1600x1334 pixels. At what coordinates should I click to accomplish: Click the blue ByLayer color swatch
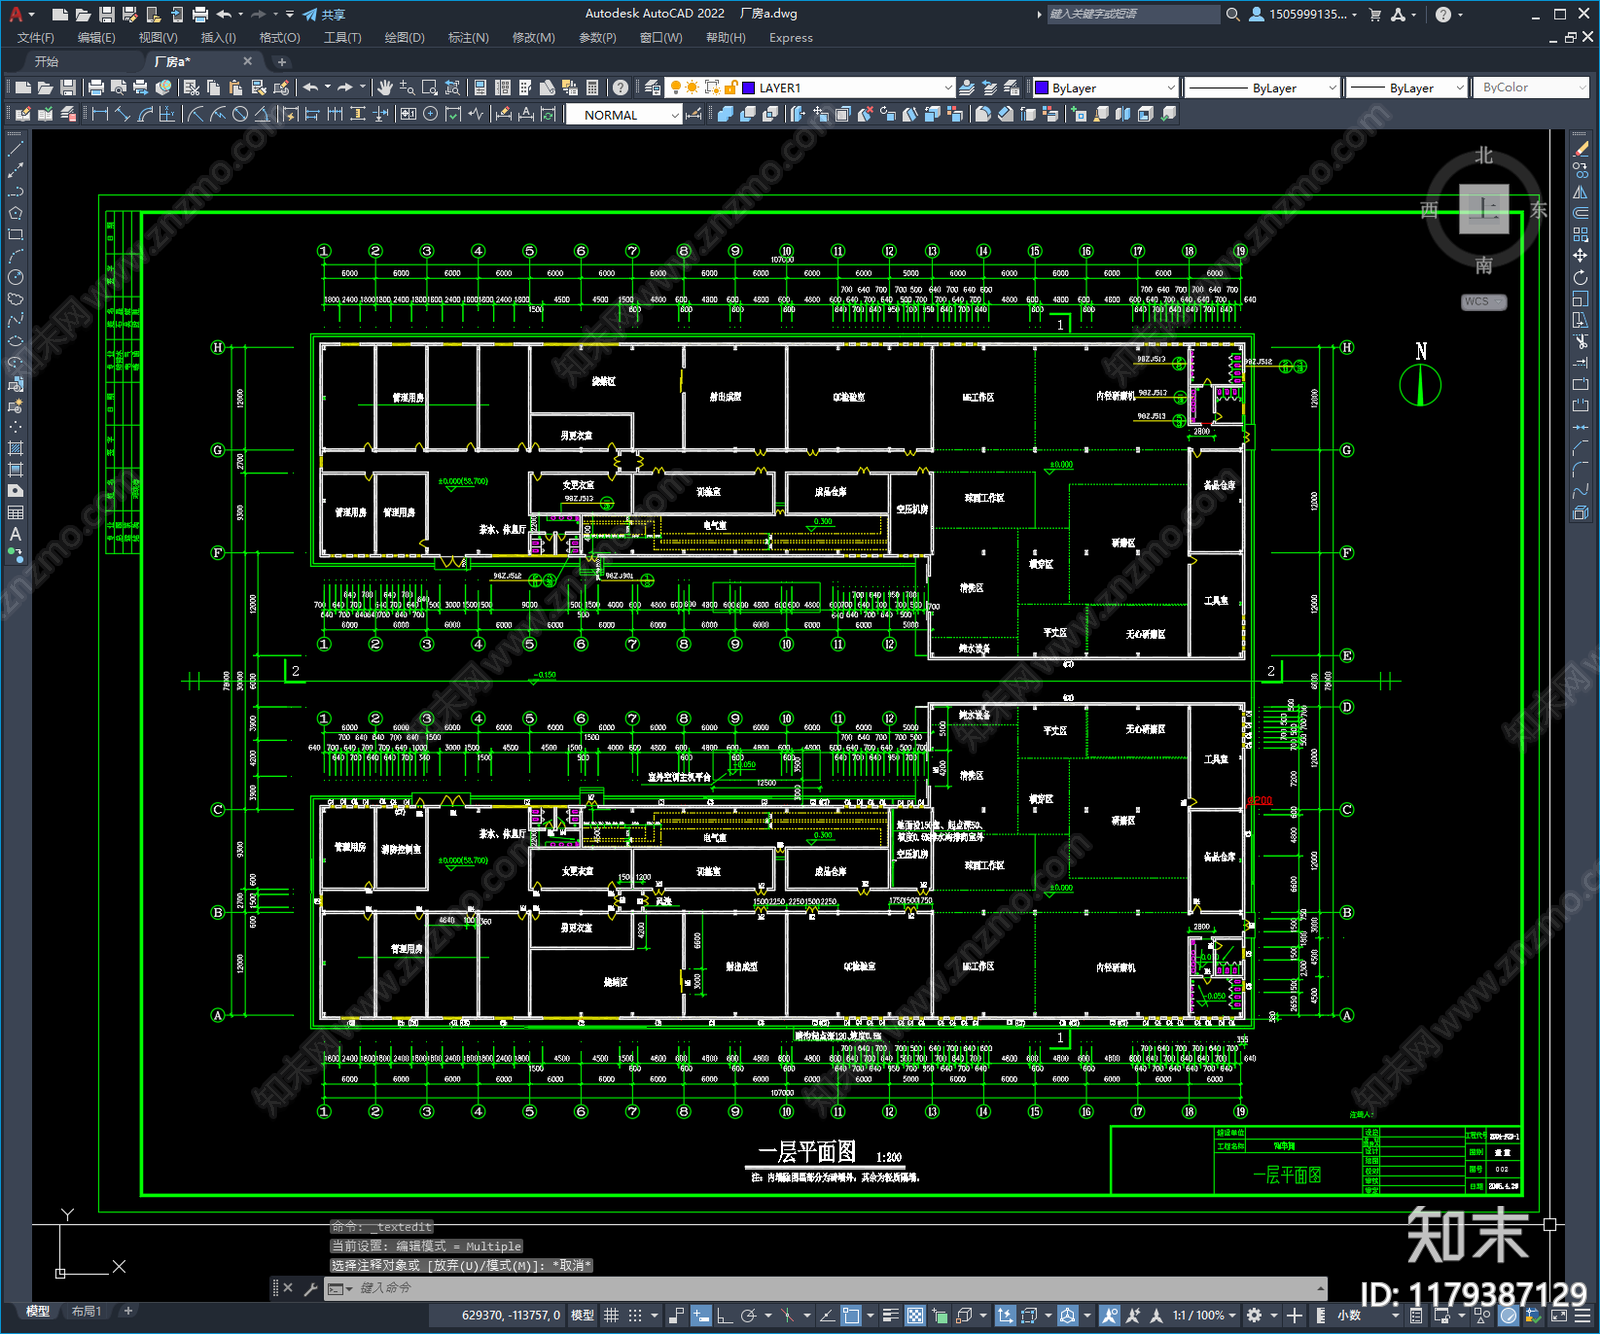[1041, 88]
